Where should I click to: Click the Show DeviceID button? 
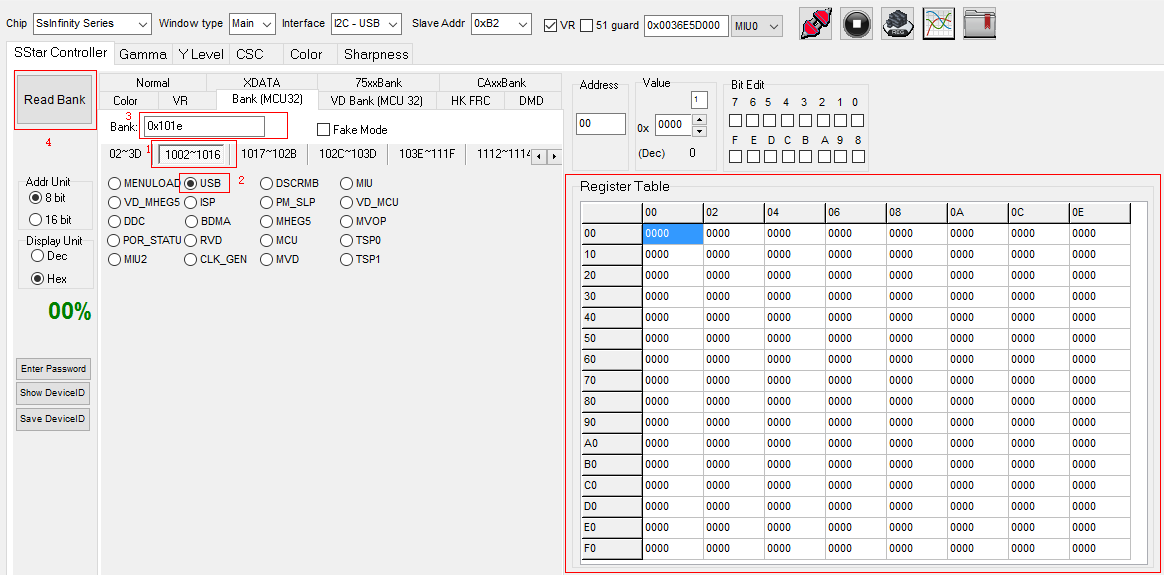click(53, 393)
